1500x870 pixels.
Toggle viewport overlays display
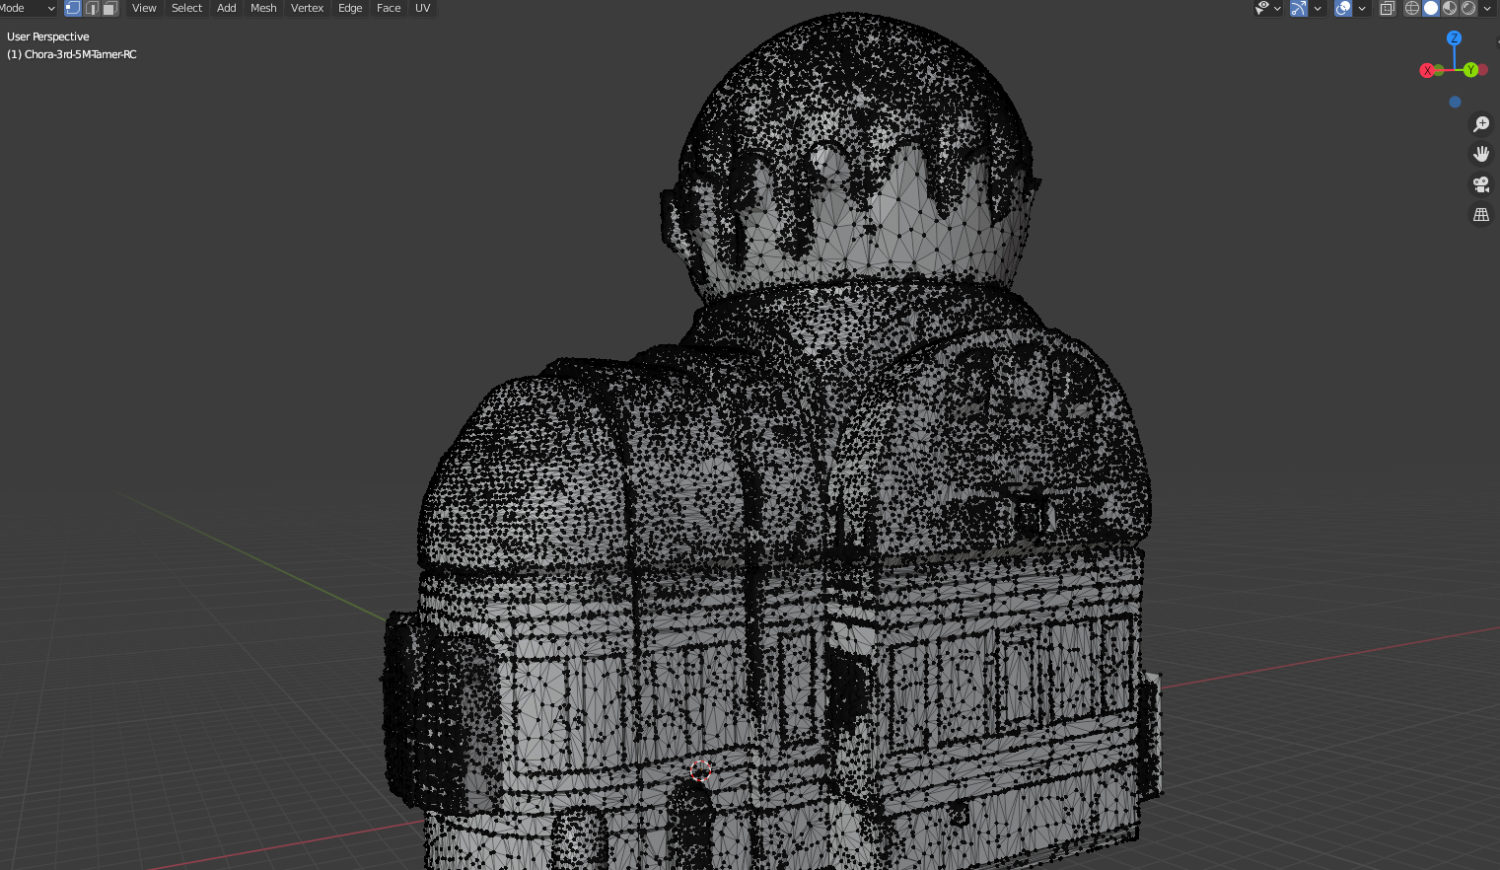coord(1343,8)
